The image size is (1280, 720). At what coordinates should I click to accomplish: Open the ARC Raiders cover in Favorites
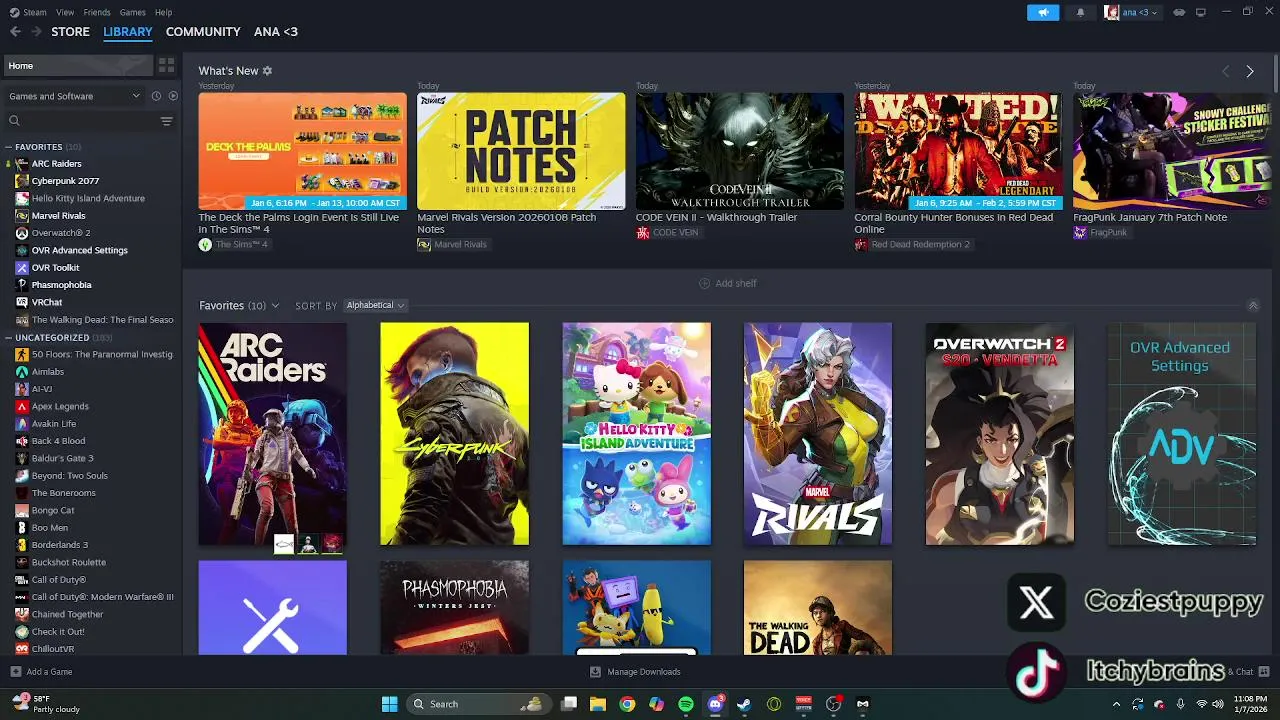[273, 434]
